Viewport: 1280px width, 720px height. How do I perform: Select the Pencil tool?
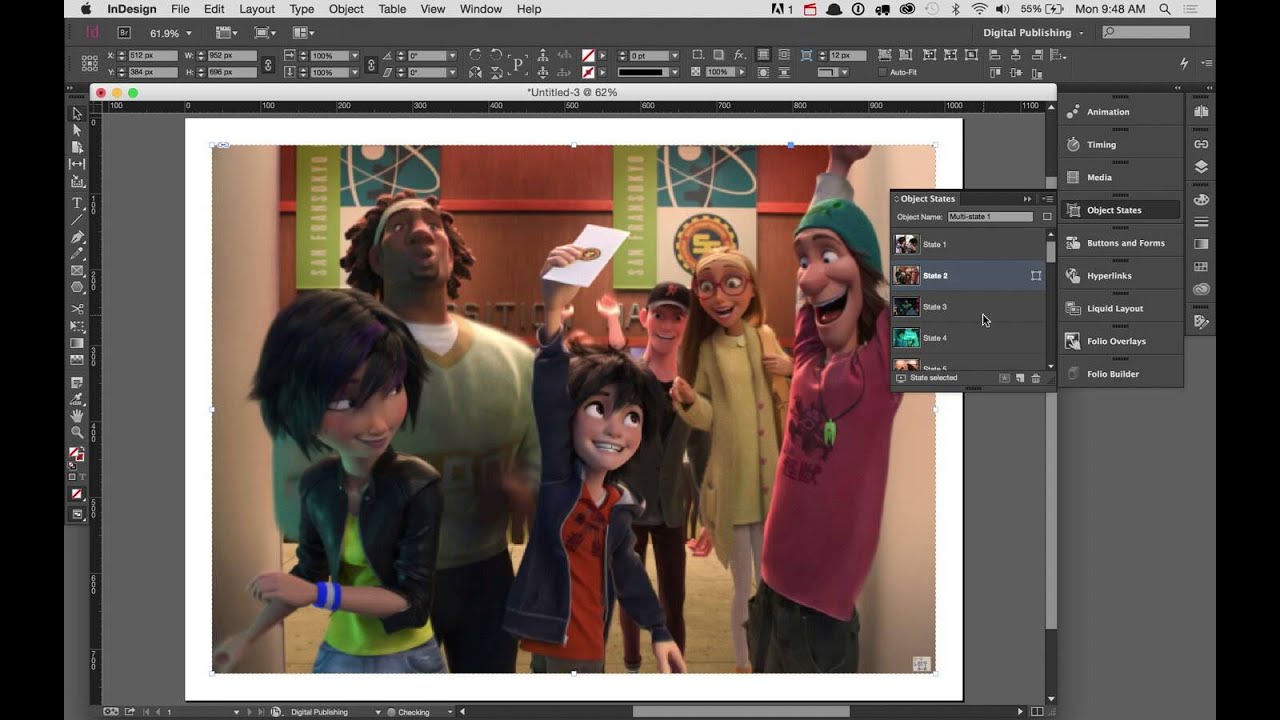click(x=77, y=254)
